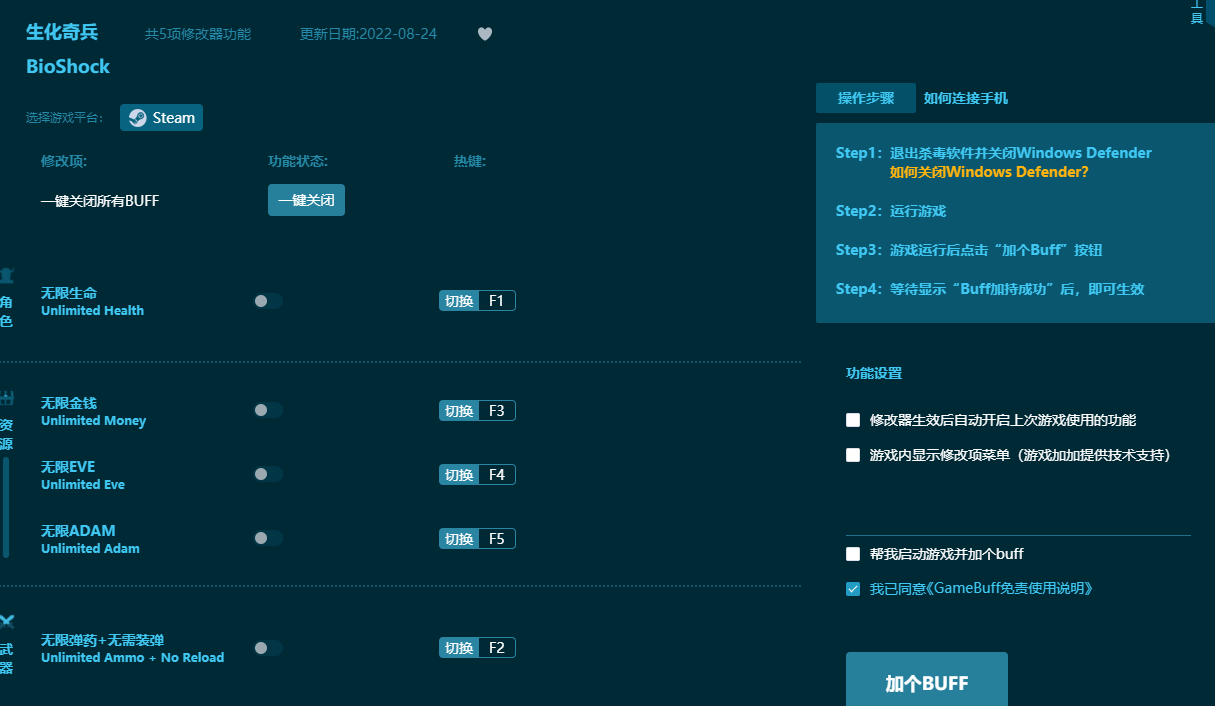The width and height of the screenshot is (1215, 706).
Task: Click the 一键关闭 button
Action: (306, 200)
